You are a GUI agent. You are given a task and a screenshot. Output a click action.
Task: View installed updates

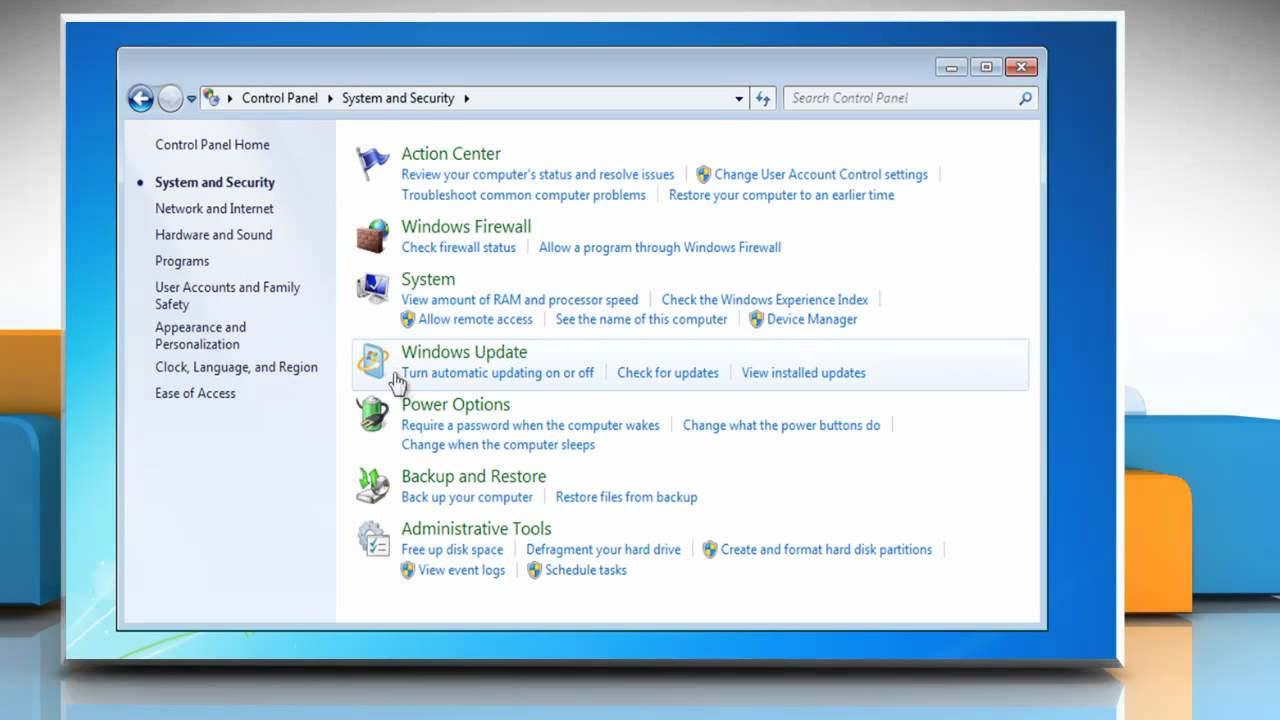tap(804, 373)
